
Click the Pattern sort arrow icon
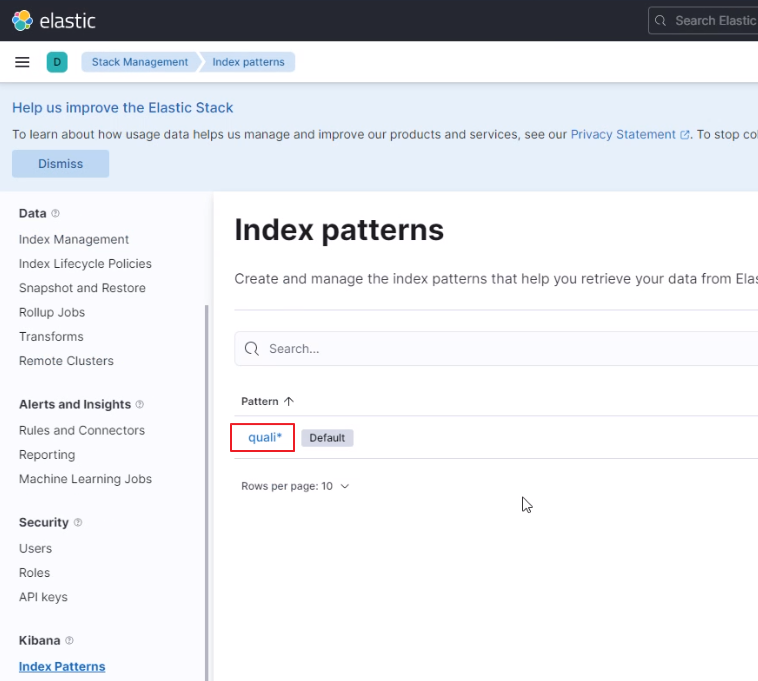[x=289, y=401]
